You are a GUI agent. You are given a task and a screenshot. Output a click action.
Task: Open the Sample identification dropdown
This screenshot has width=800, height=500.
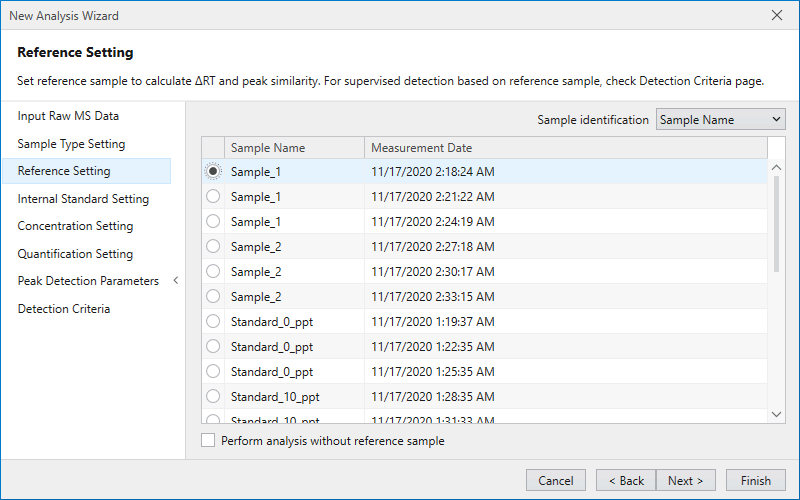[x=720, y=120]
